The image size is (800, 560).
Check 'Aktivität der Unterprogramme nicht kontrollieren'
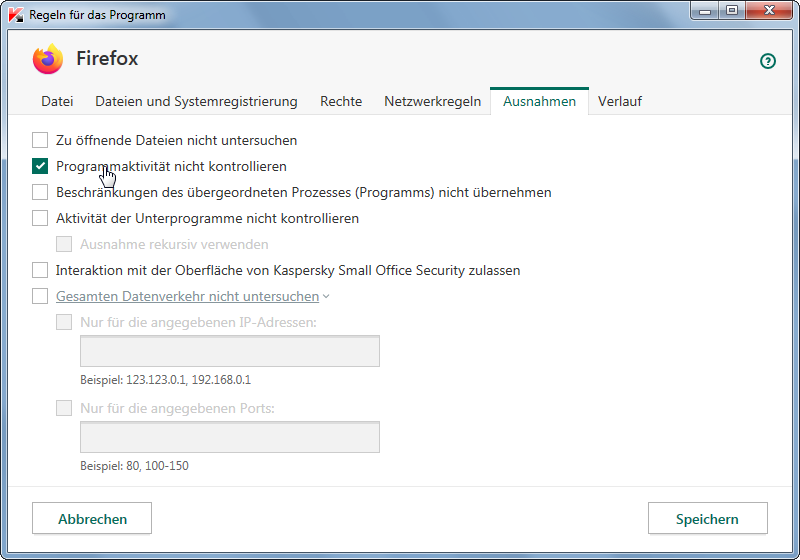click(40, 218)
